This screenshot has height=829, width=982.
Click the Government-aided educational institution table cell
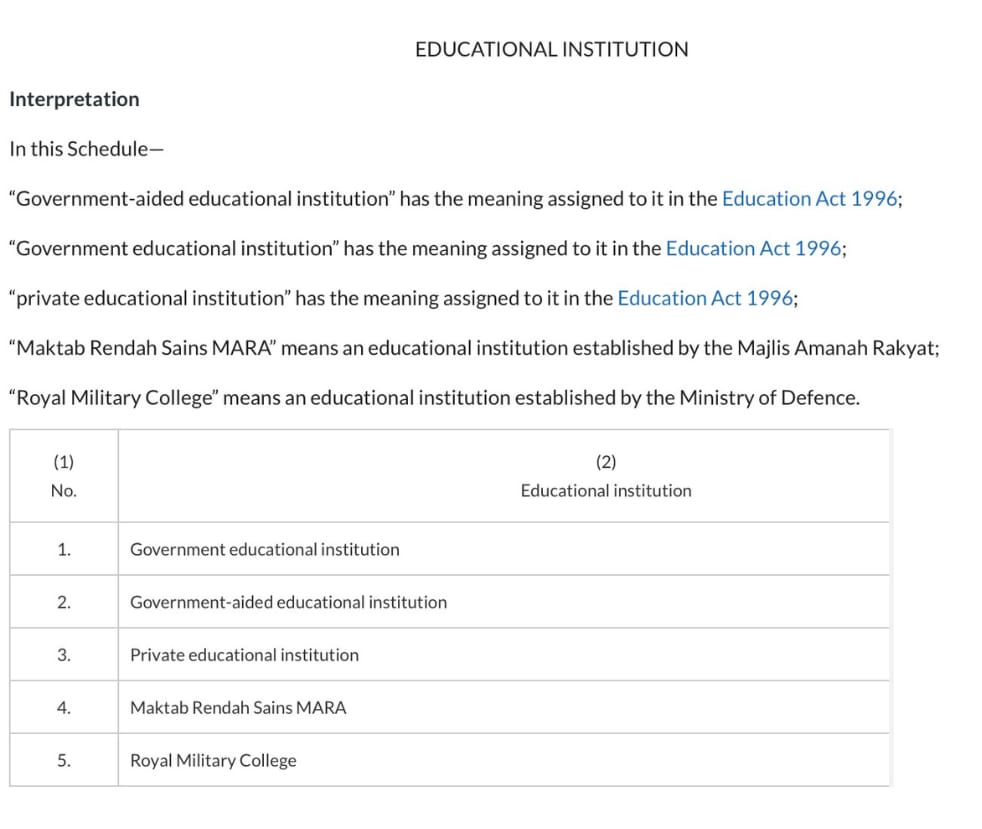[x=504, y=602]
